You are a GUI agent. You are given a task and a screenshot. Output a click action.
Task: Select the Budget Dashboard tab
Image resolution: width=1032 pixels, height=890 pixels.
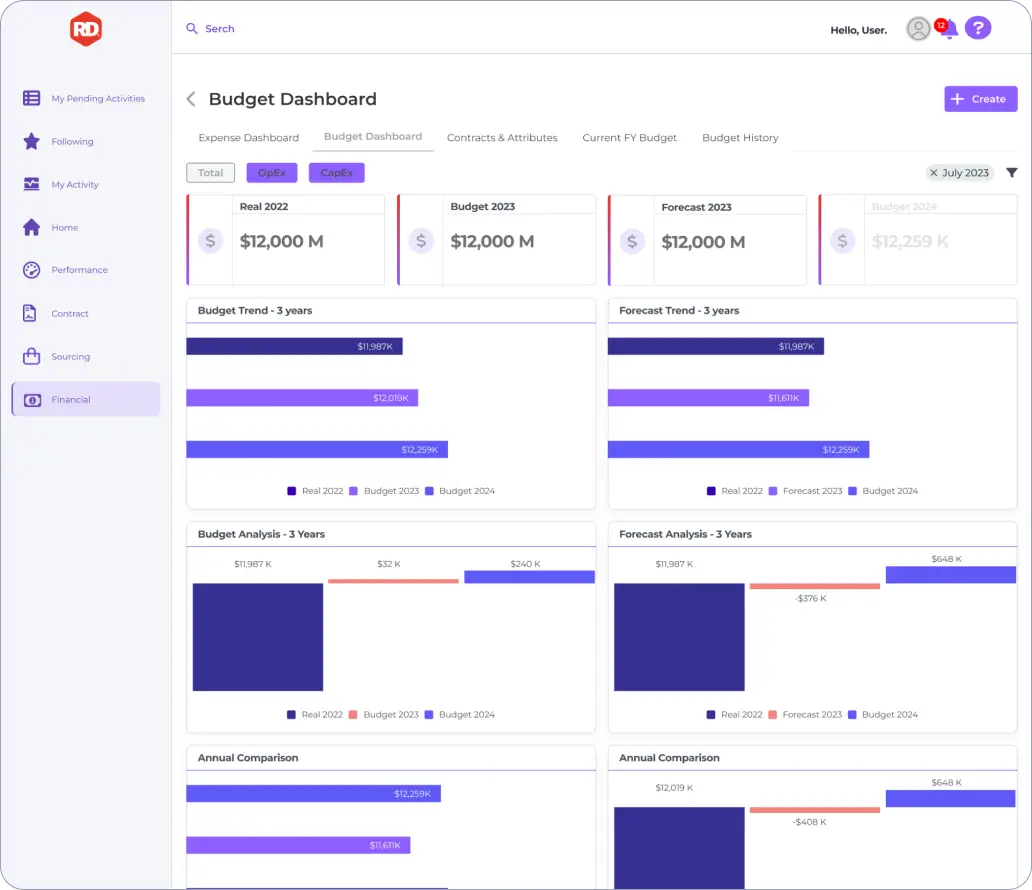click(373, 136)
